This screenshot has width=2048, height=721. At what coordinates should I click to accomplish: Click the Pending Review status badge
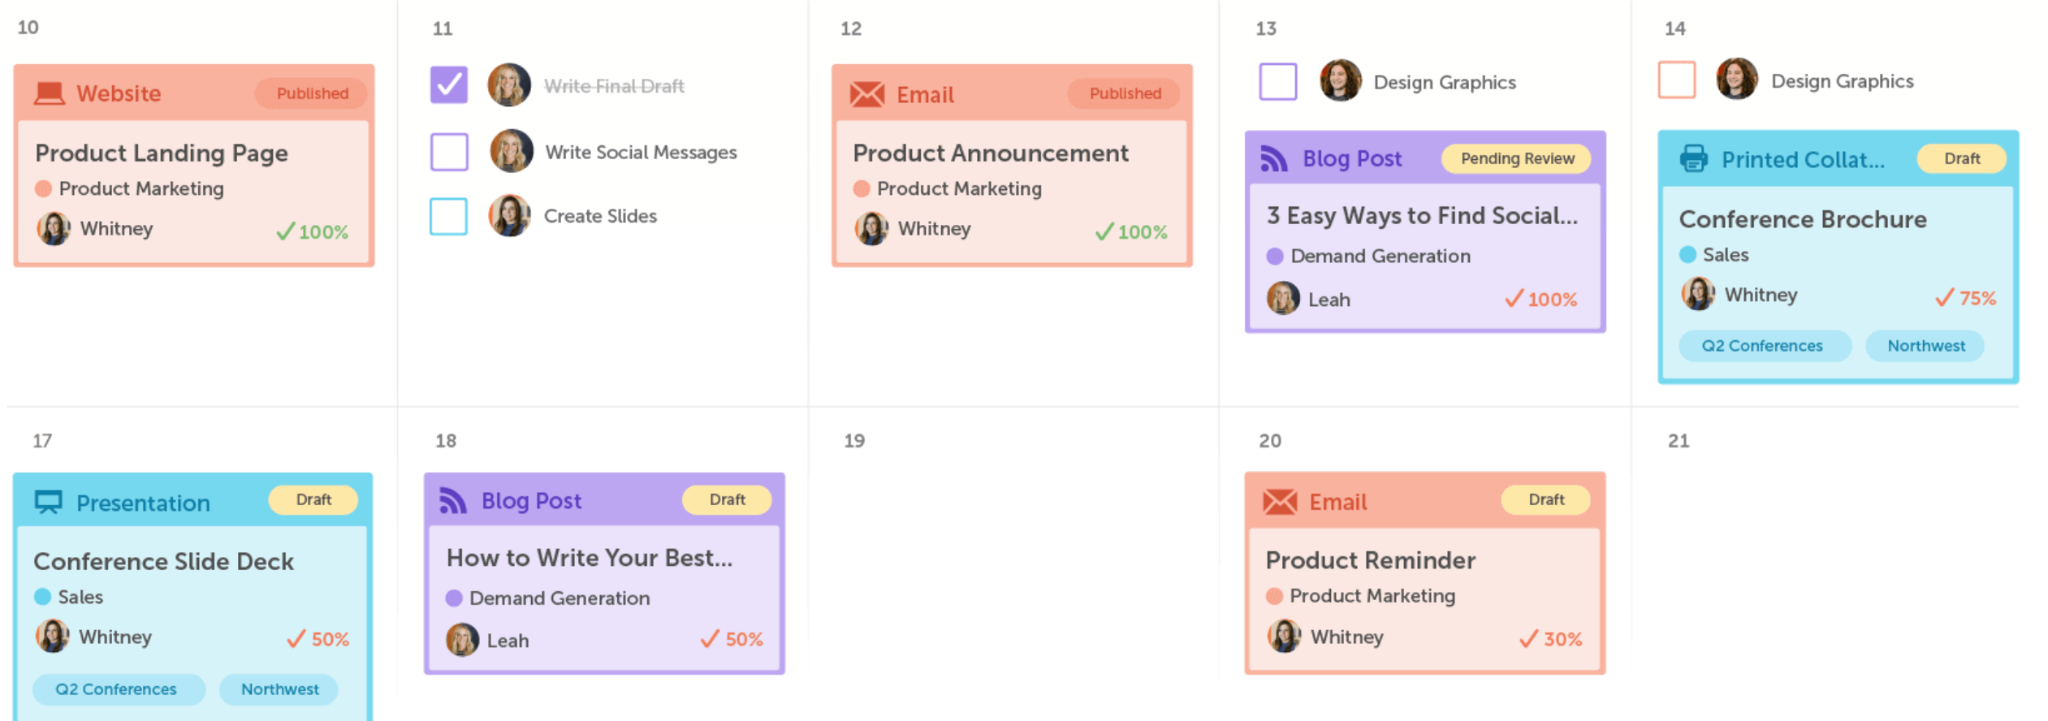(x=1517, y=158)
